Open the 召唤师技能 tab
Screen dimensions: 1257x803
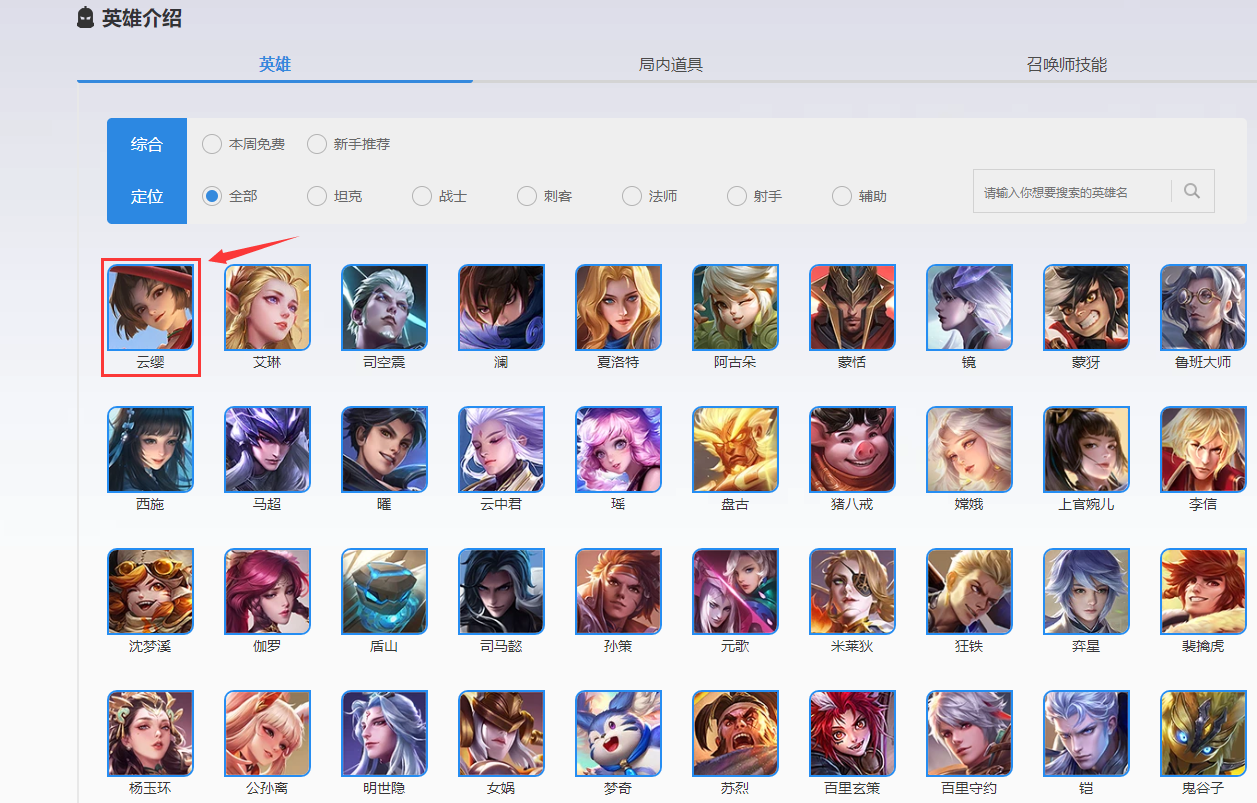[1067, 64]
